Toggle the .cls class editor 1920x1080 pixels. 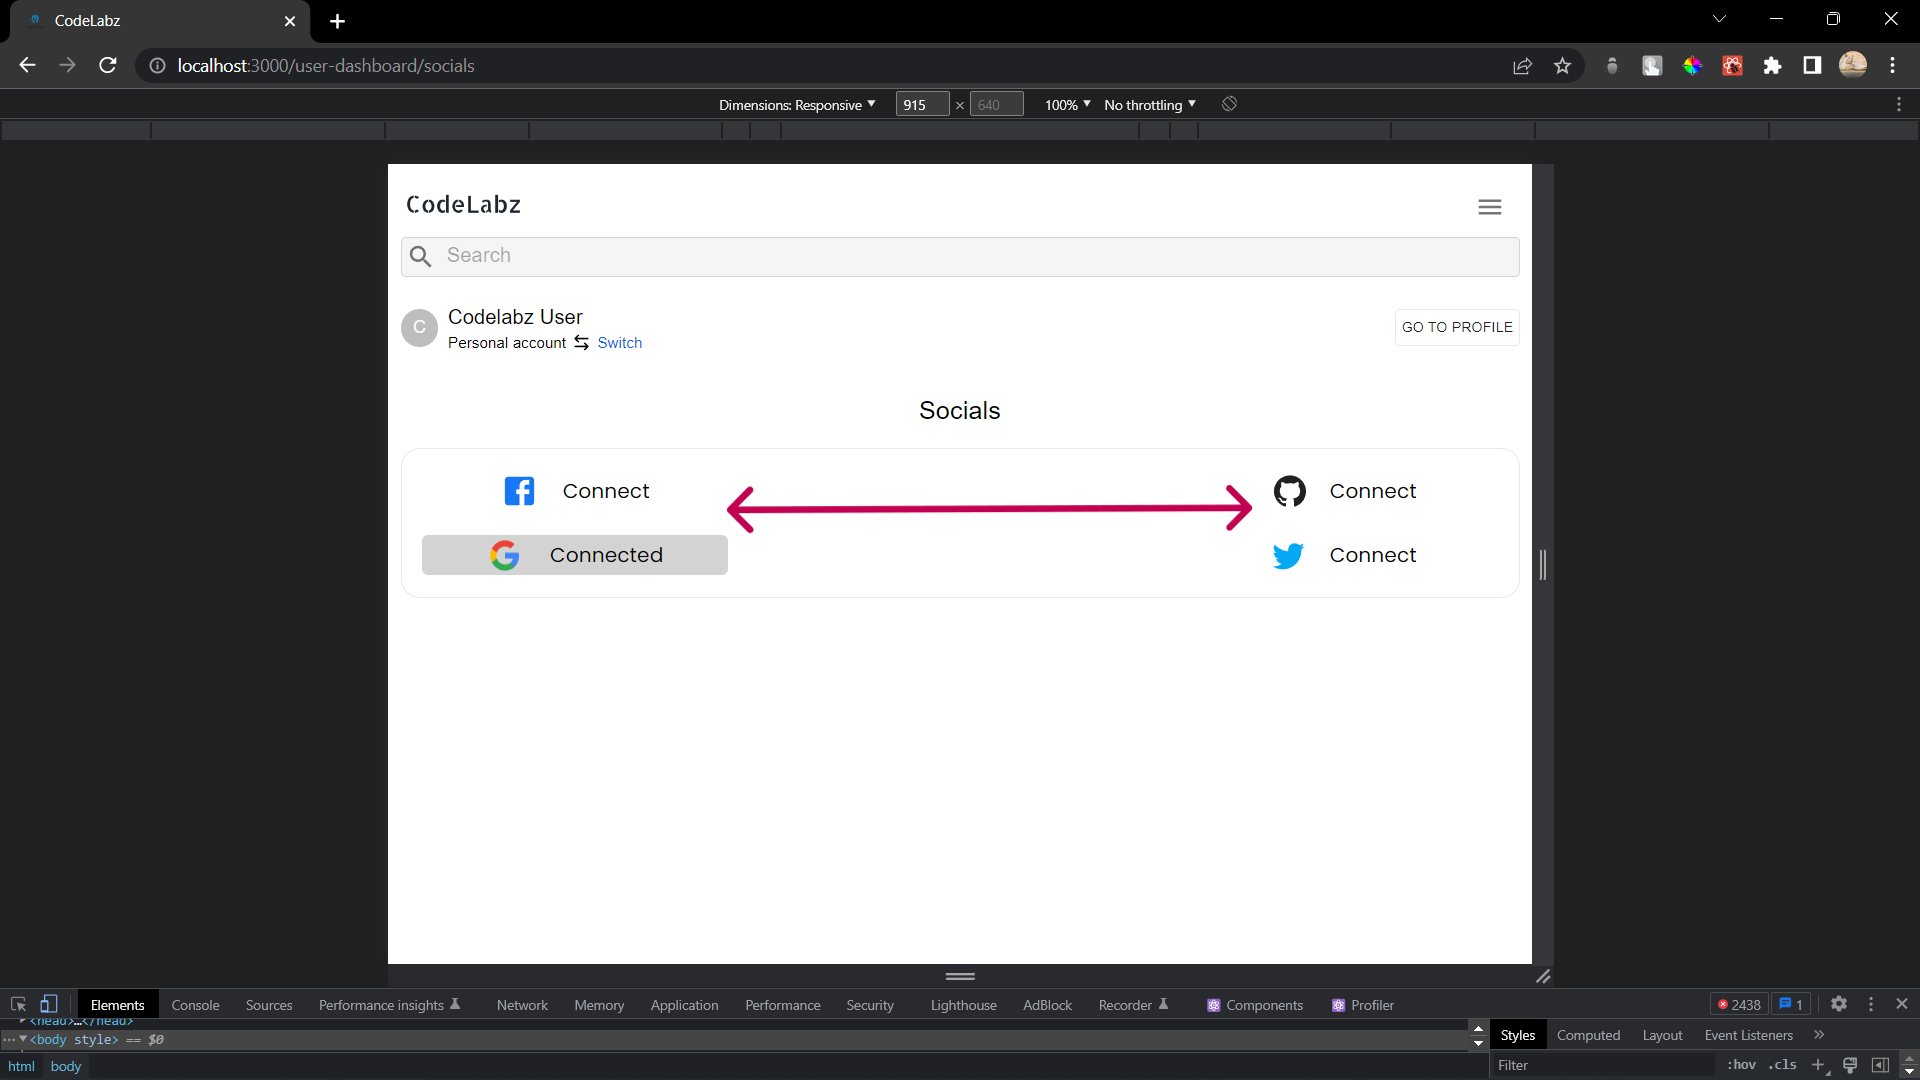tap(1784, 1065)
